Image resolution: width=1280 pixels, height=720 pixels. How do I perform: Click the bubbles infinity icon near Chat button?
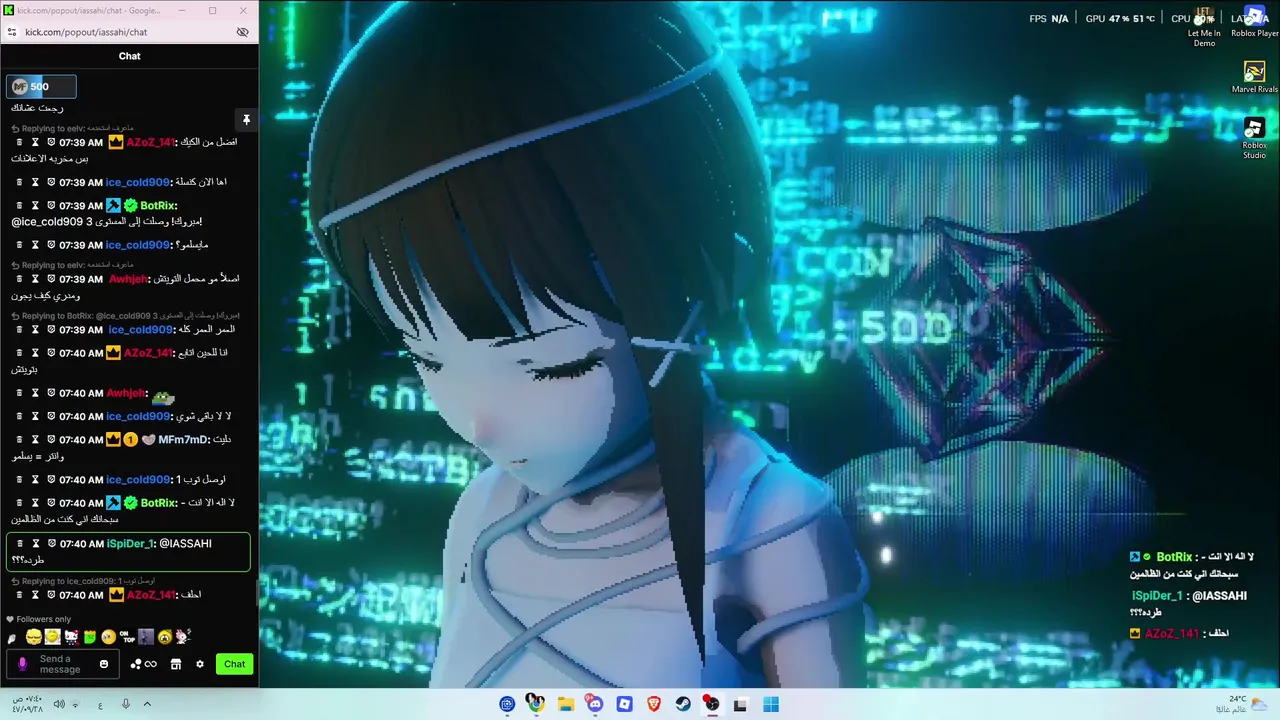[144, 664]
